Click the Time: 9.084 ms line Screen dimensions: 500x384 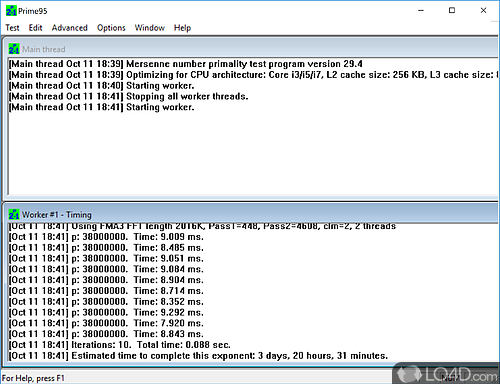106,269
